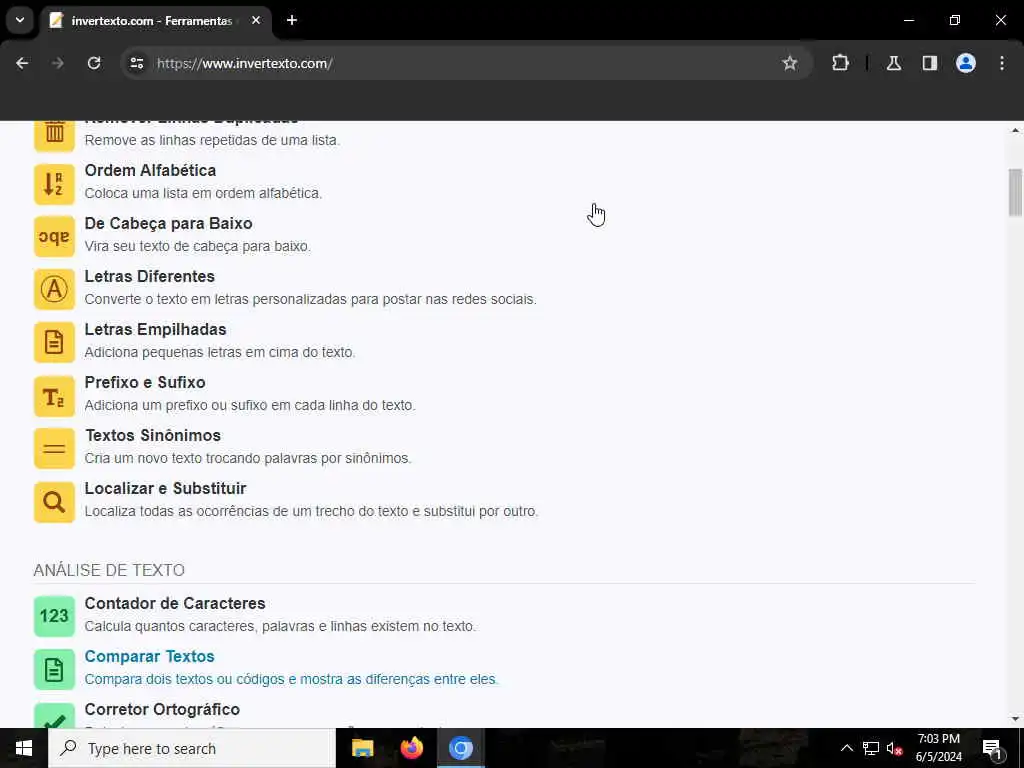Viewport: 1024px width, 768px height.
Task: Click the Comparar Textos green document icon
Action: click(54, 669)
